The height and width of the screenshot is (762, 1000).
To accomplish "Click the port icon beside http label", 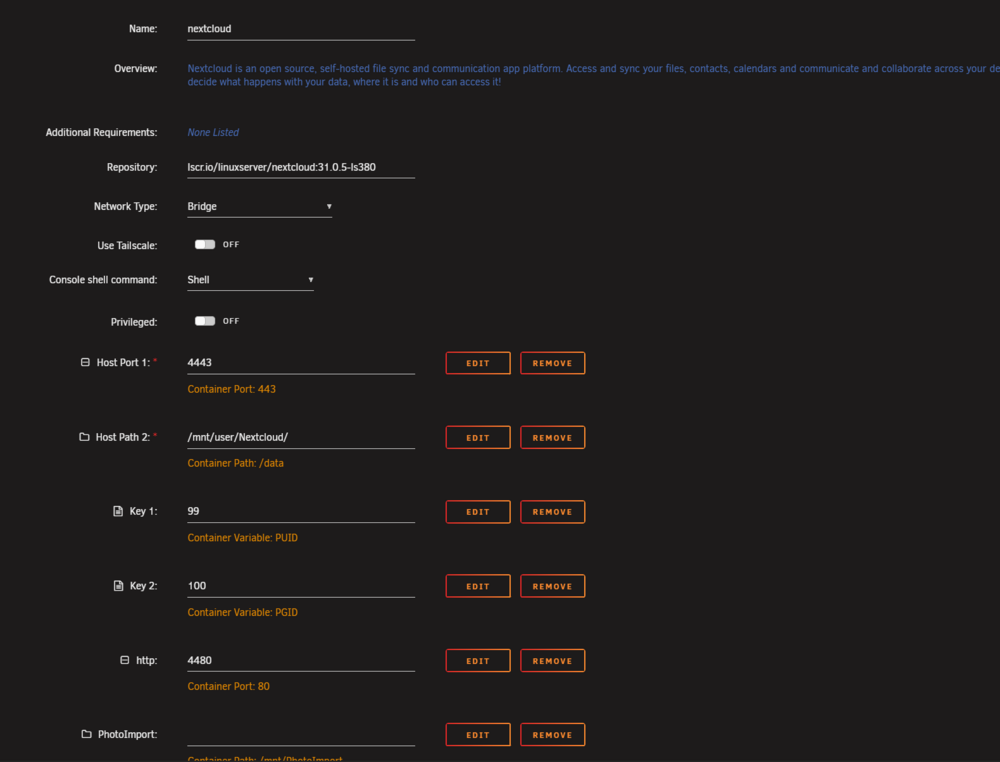I will click(x=124, y=660).
